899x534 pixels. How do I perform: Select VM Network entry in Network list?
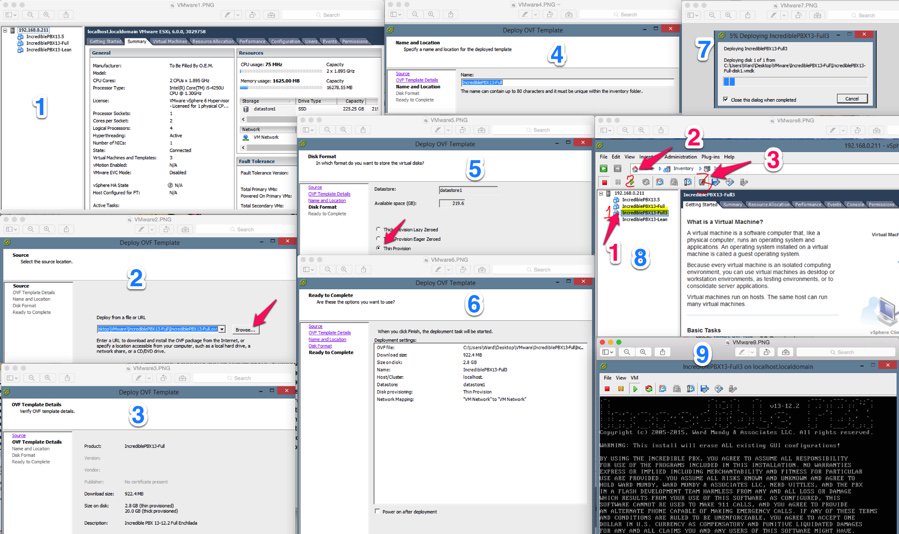pyautogui.click(x=266, y=137)
